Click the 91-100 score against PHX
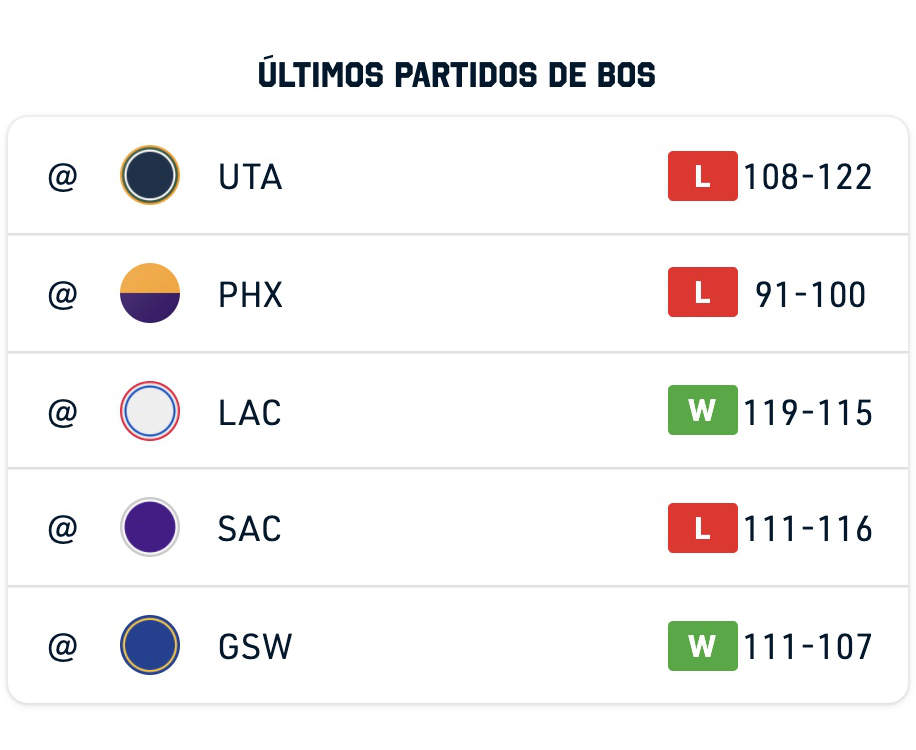The image size is (916, 750). point(810,294)
